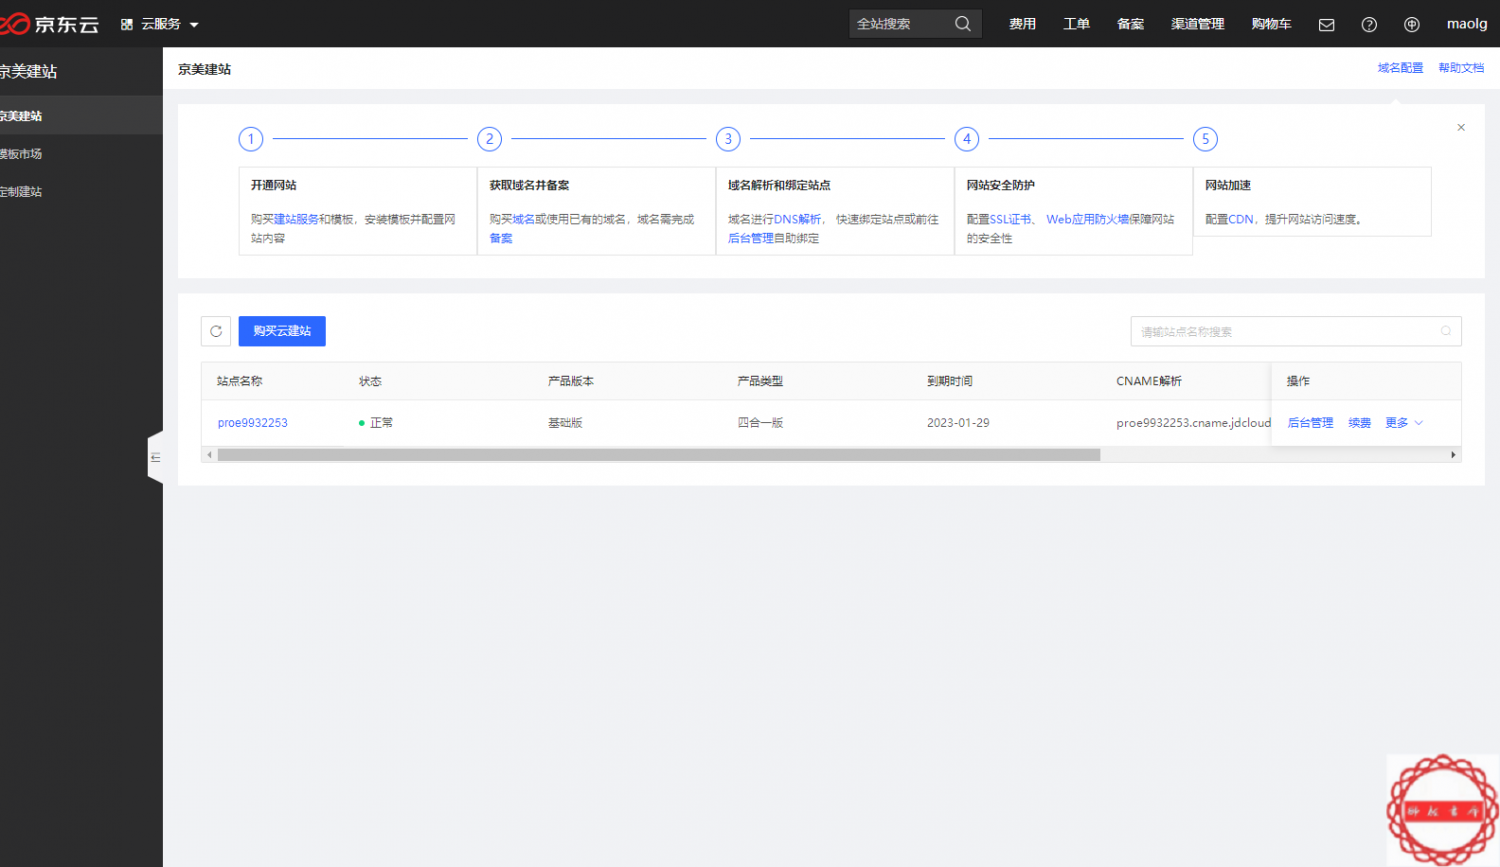Image resolution: width=1500 pixels, height=867 pixels.
Task: Follow the 域名 link in step two
Action: coord(523,219)
